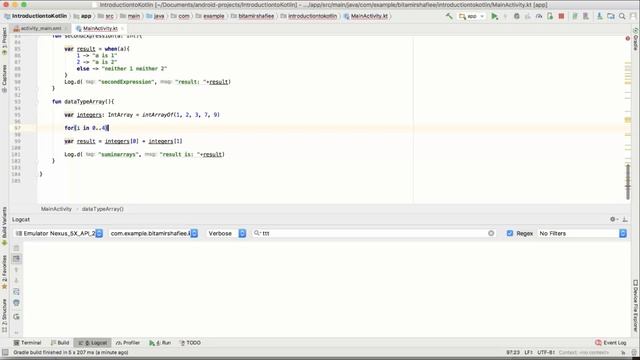Viewport: 640px width, 360px height.
Task: Click the MainActivity editor breadcrumb
Action: 56,209
